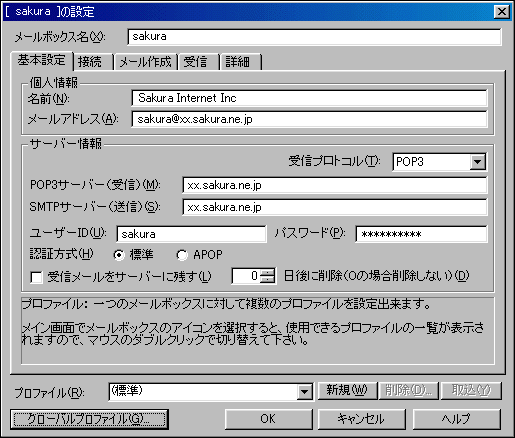The image size is (515, 438).
Task: Click the グローバルプロファイル(G)... button
Action: click(x=89, y=419)
